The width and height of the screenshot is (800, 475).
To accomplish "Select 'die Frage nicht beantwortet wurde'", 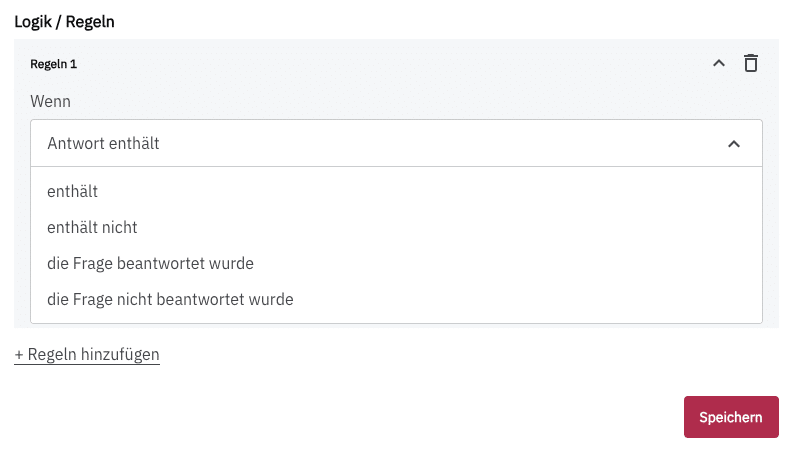I will point(170,299).
